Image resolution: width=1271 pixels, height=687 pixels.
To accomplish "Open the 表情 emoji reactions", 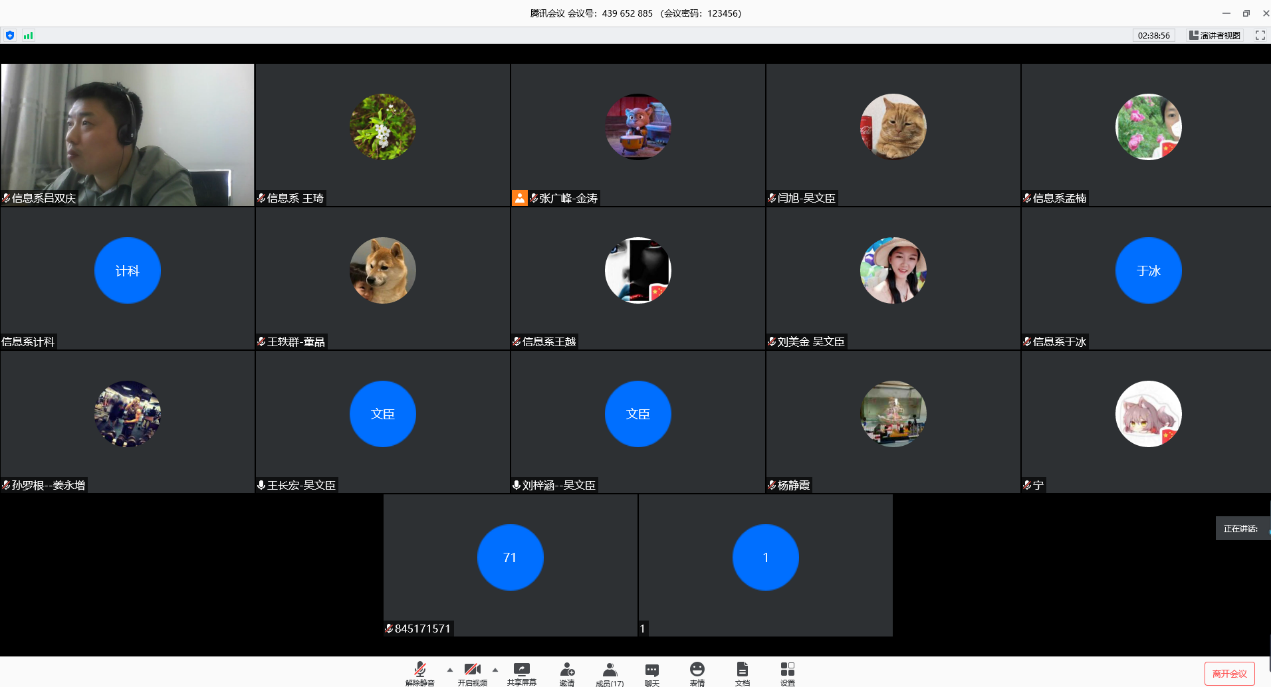I will pos(697,672).
